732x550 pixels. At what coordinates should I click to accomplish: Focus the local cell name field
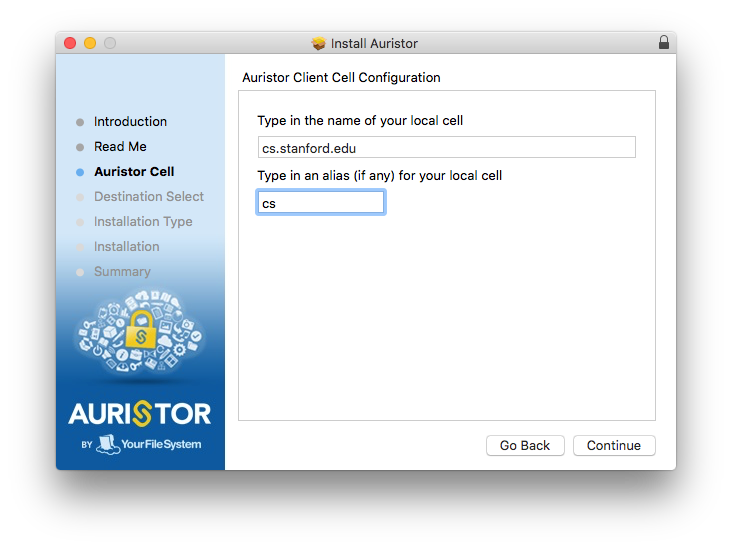[x=446, y=148]
